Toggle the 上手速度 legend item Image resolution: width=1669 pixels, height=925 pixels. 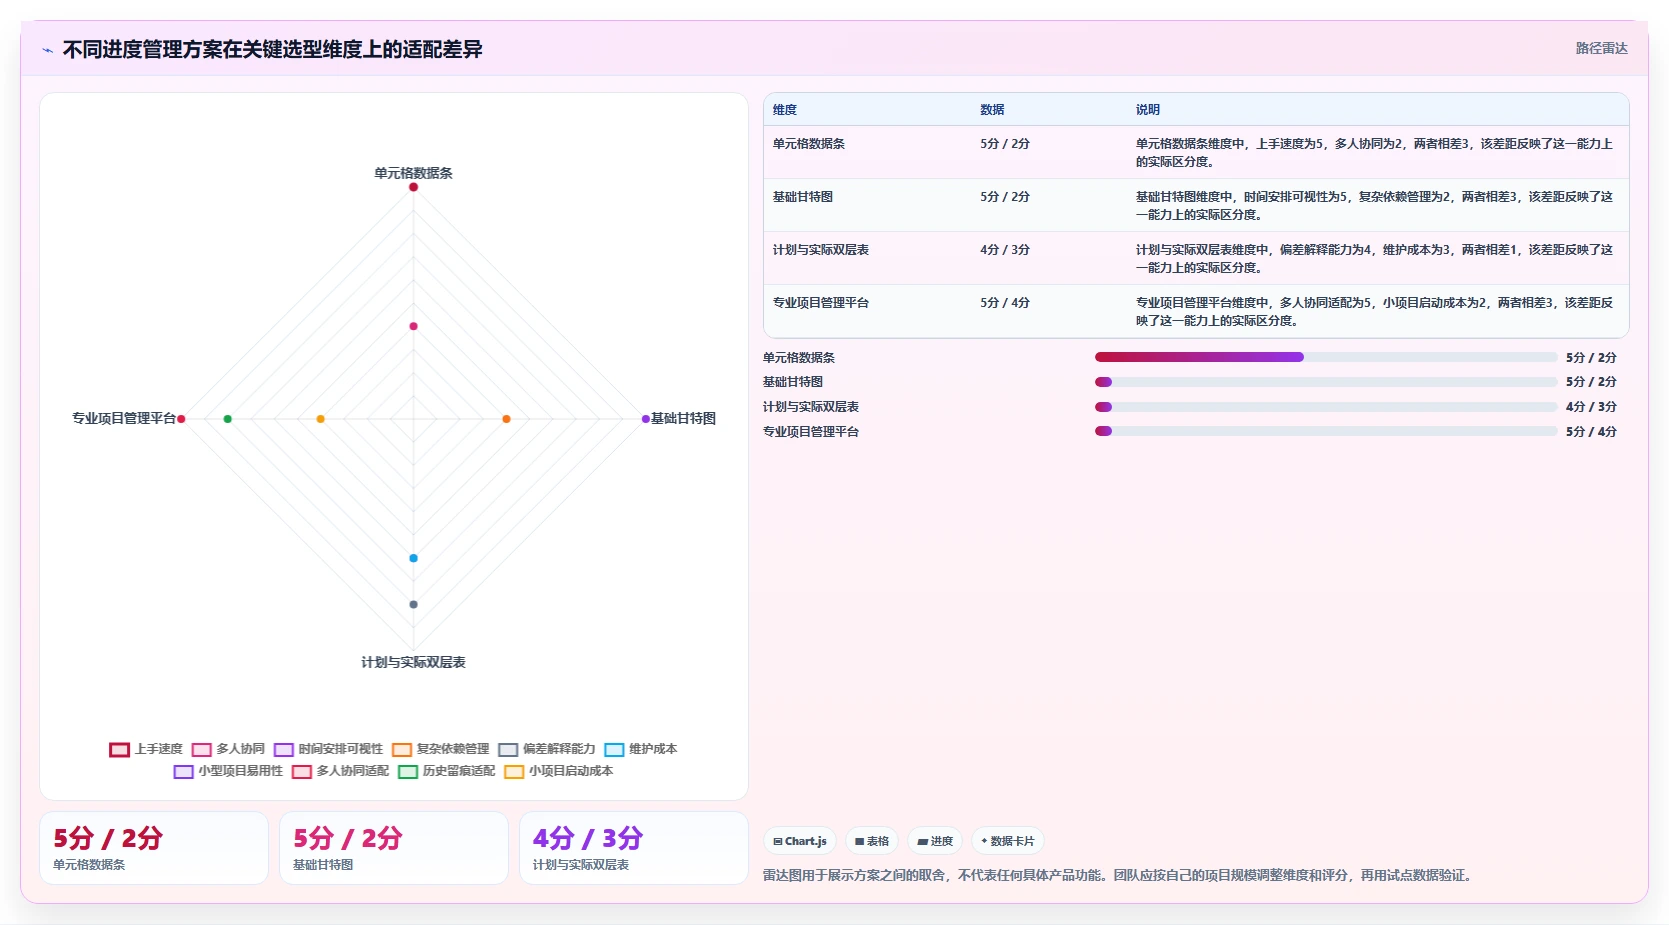coord(146,749)
